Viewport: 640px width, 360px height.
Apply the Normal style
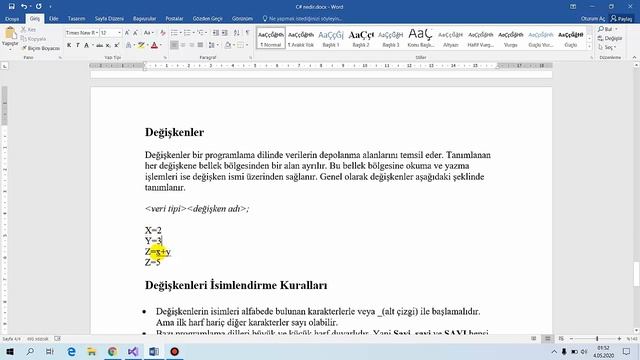coord(271,38)
